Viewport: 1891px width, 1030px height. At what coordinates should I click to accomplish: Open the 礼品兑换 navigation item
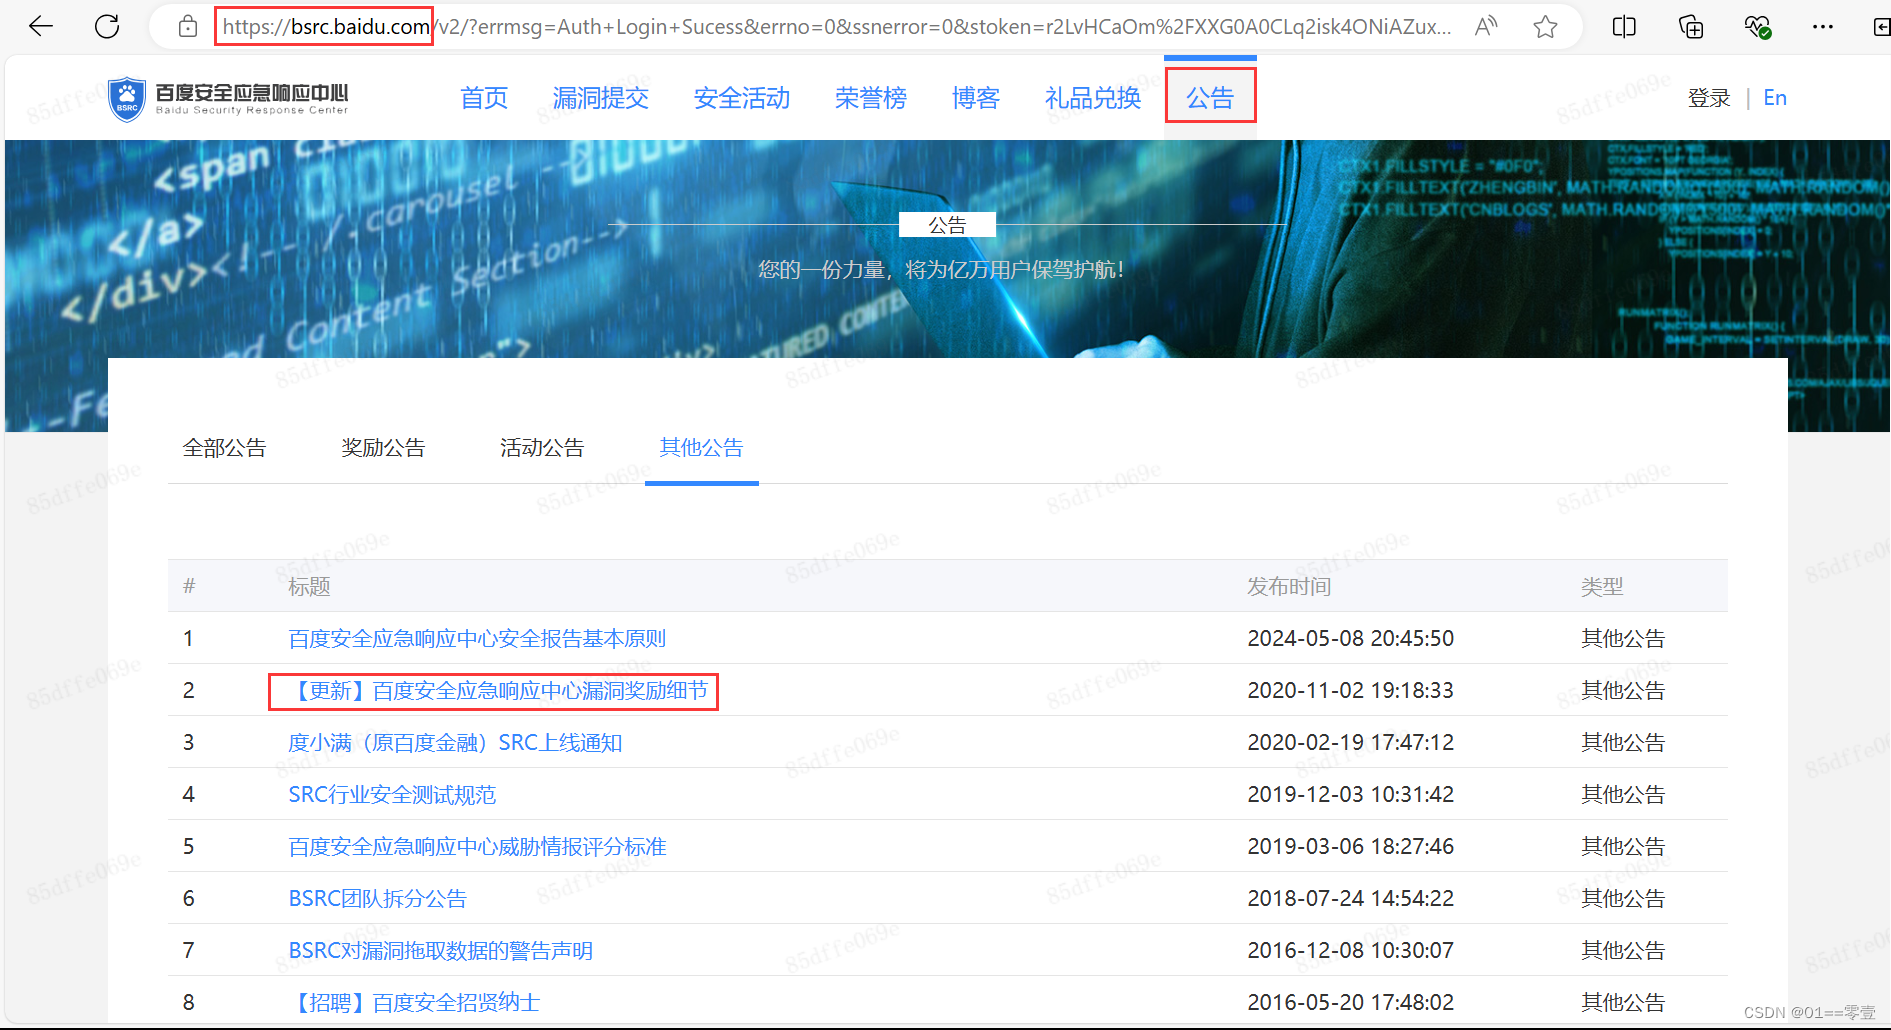coord(1093,98)
